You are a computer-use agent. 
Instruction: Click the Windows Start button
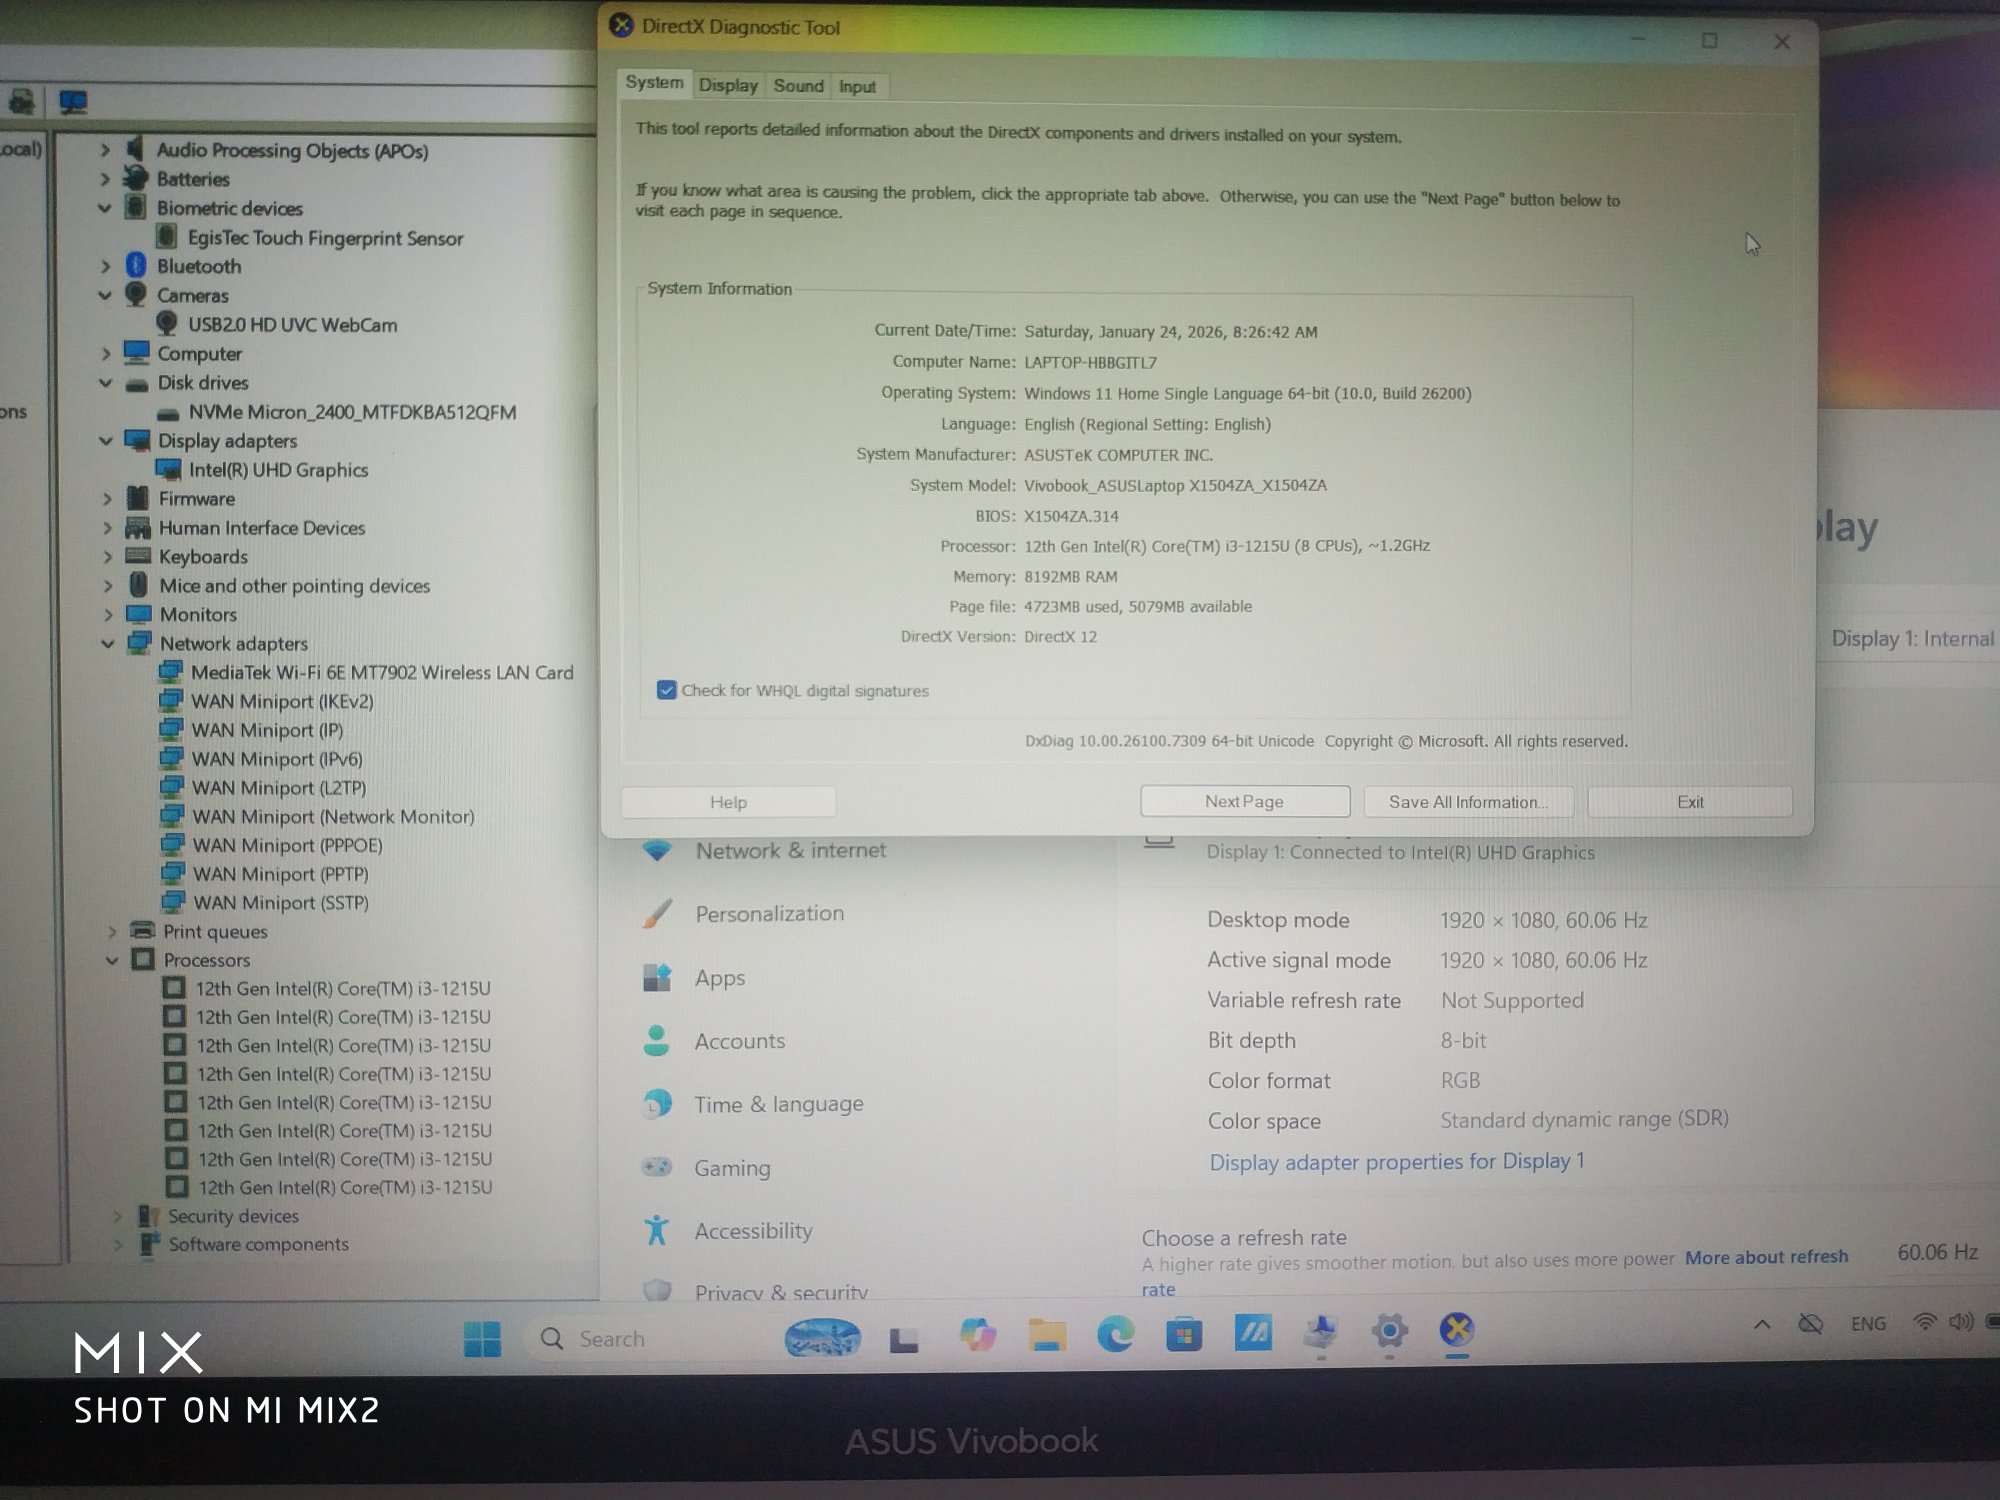482,1339
